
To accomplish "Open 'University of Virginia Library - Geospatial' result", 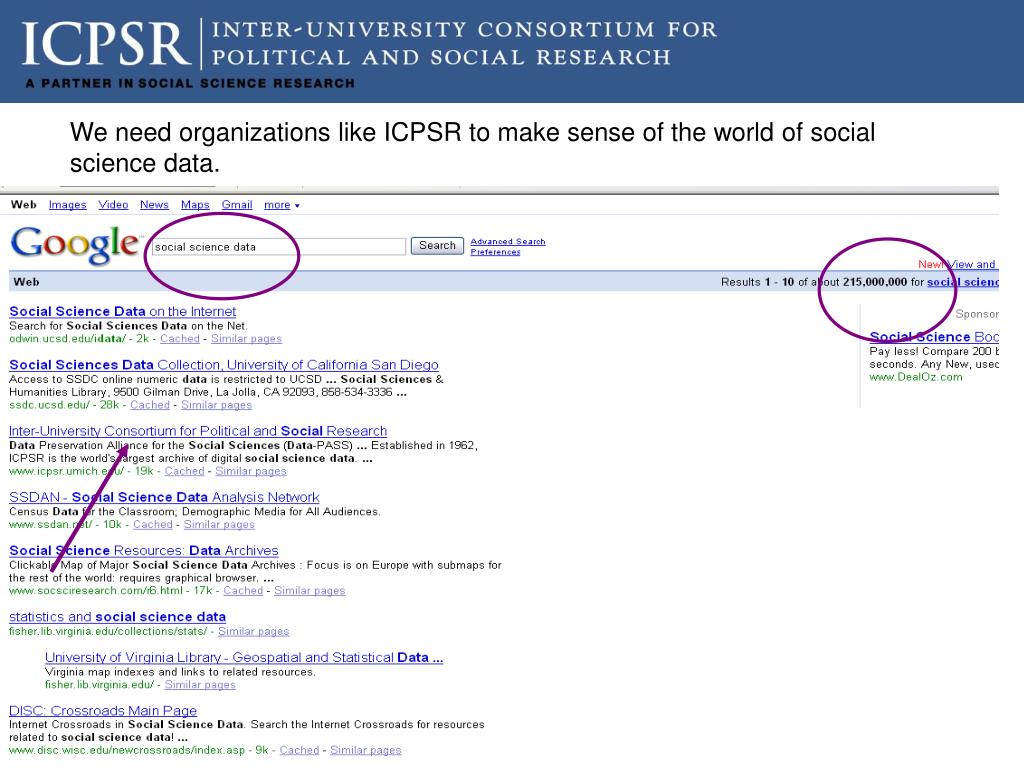I will (244, 658).
